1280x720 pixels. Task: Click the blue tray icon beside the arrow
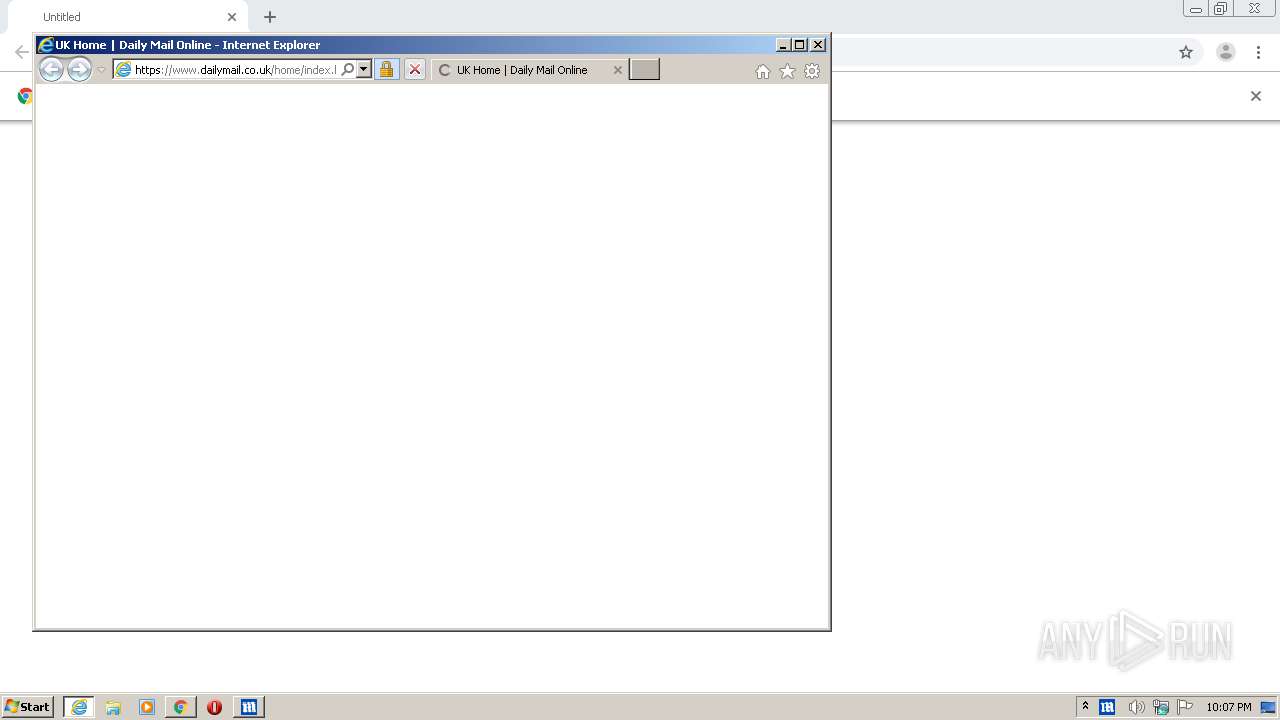[1107, 707]
